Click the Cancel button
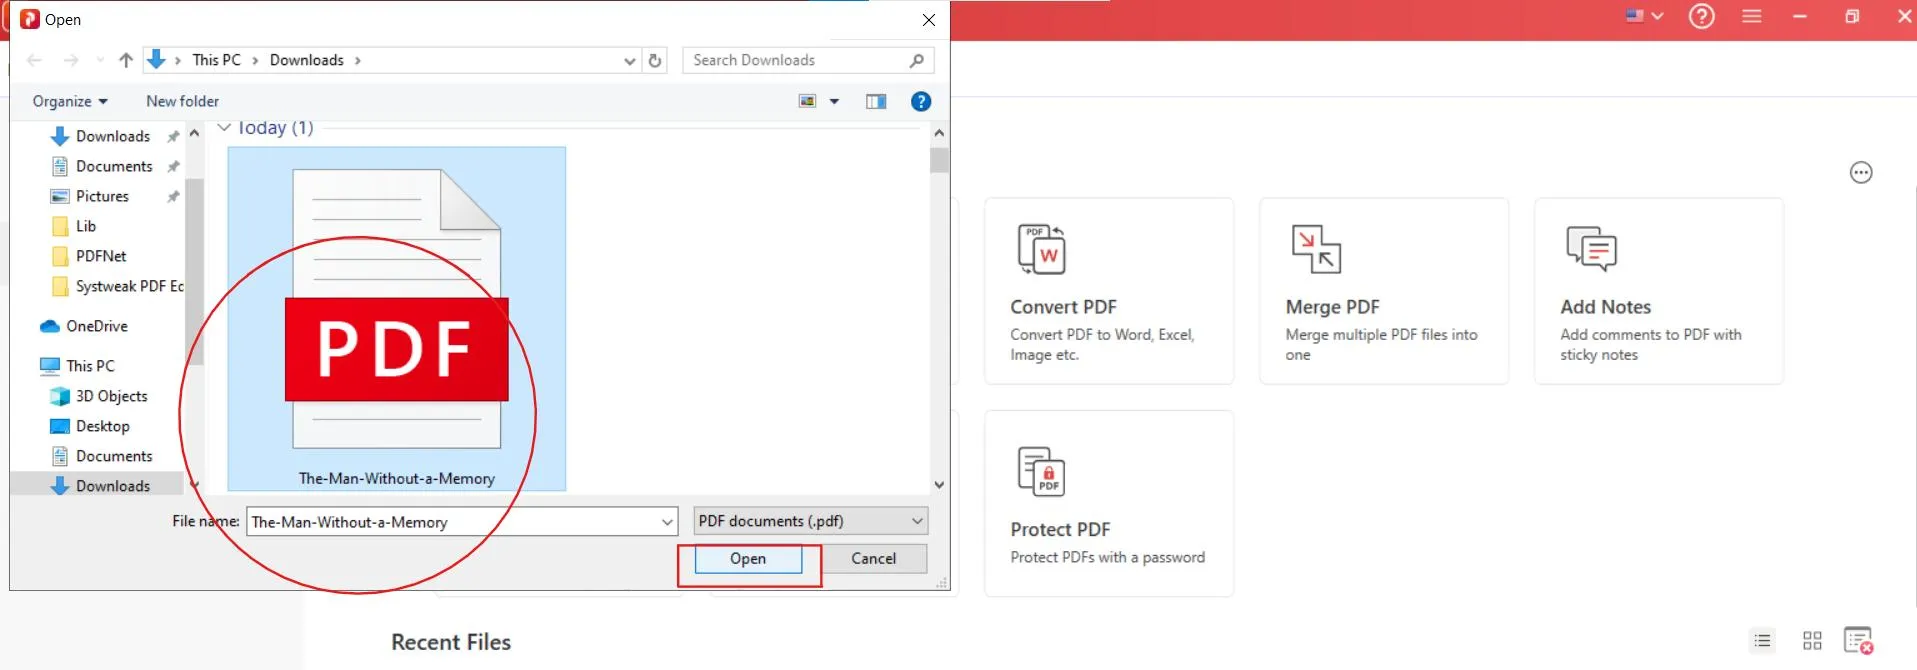This screenshot has width=1917, height=670. (x=873, y=559)
